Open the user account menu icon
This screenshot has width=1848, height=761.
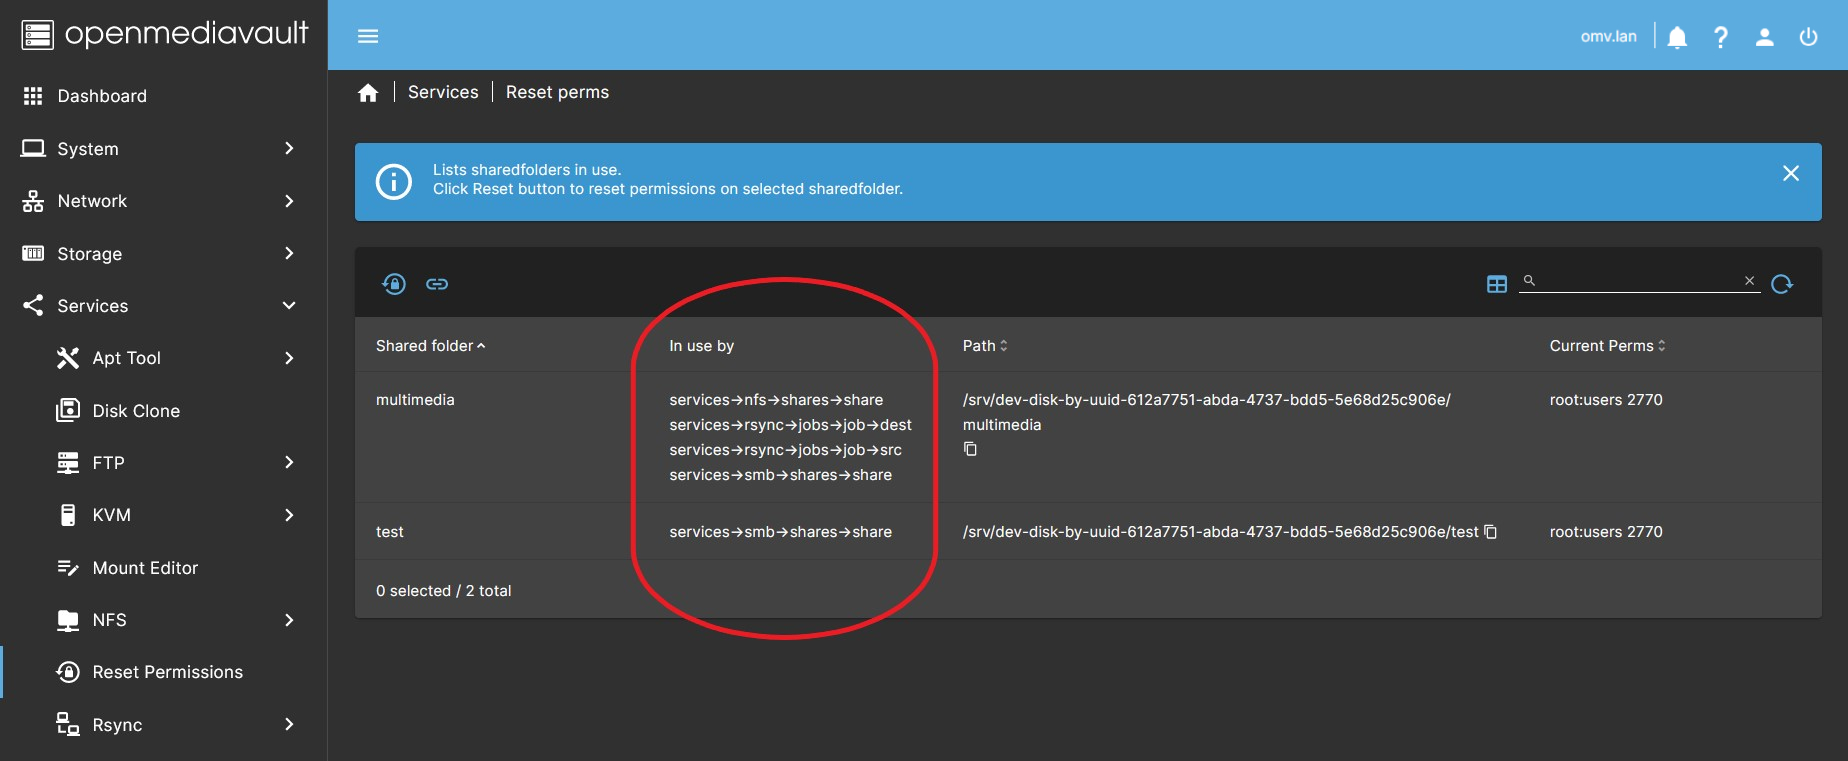tap(1764, 37)
